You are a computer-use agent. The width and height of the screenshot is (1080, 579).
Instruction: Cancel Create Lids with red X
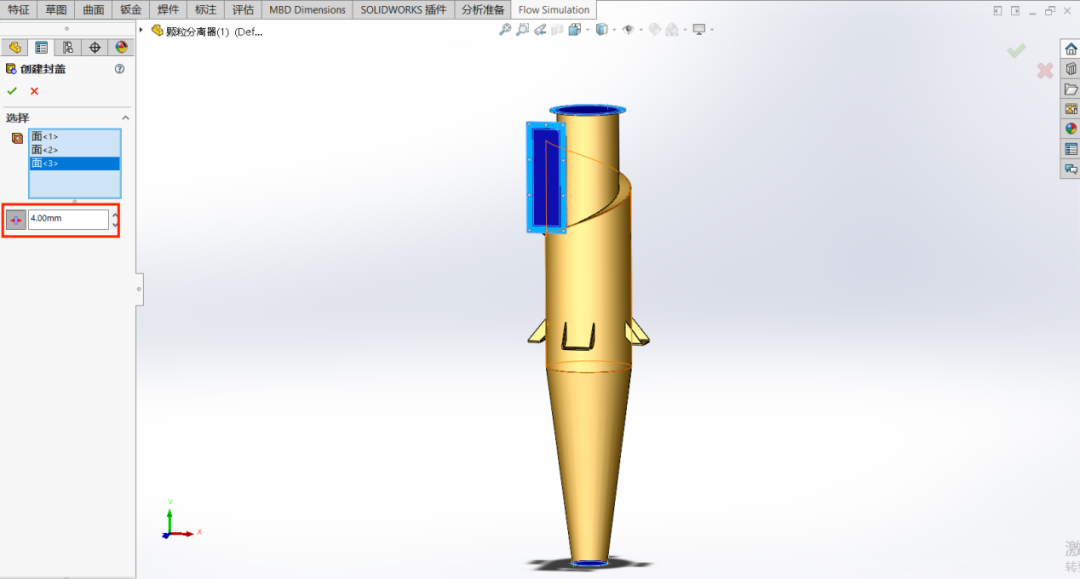click(34, 91)
